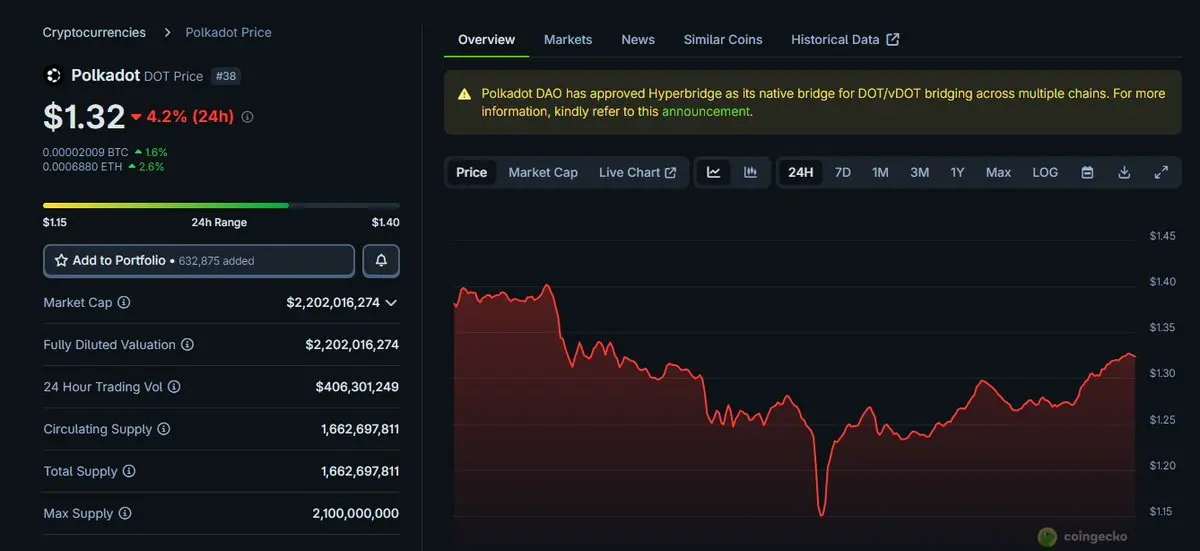Viewport: 1200px width, 551px height.
Task: Toggle the LOG scale option
Action: pyautogui.click(x=1045, y=172)
